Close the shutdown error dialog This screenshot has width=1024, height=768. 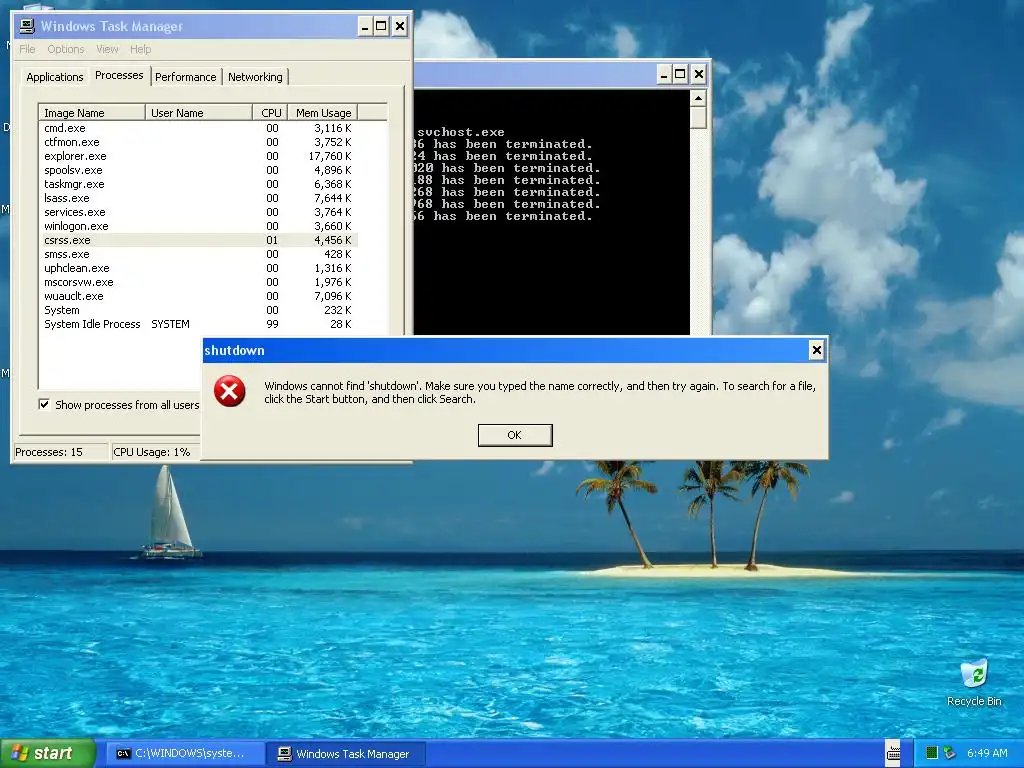tap(816, 350)
